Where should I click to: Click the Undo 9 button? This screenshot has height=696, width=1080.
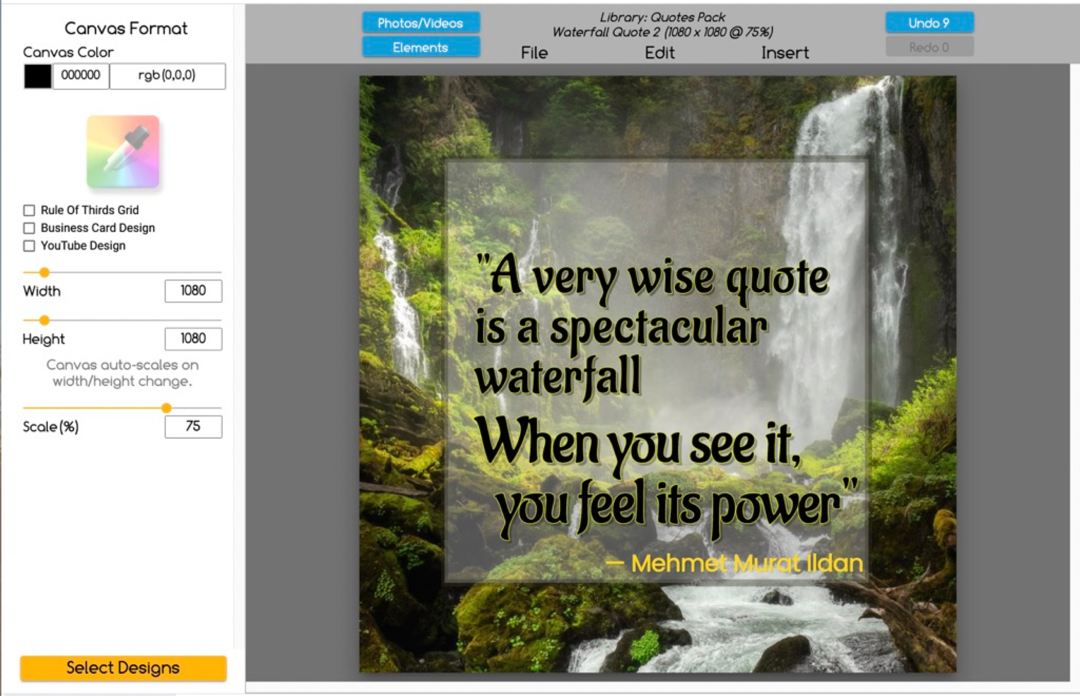click(x=929, y=23)
